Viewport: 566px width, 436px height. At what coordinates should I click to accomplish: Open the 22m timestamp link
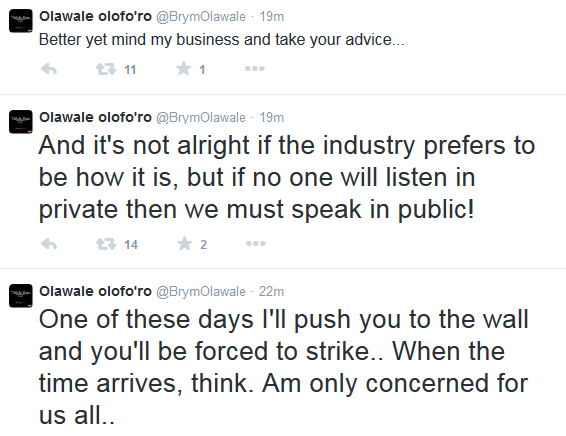coord(271,291)
